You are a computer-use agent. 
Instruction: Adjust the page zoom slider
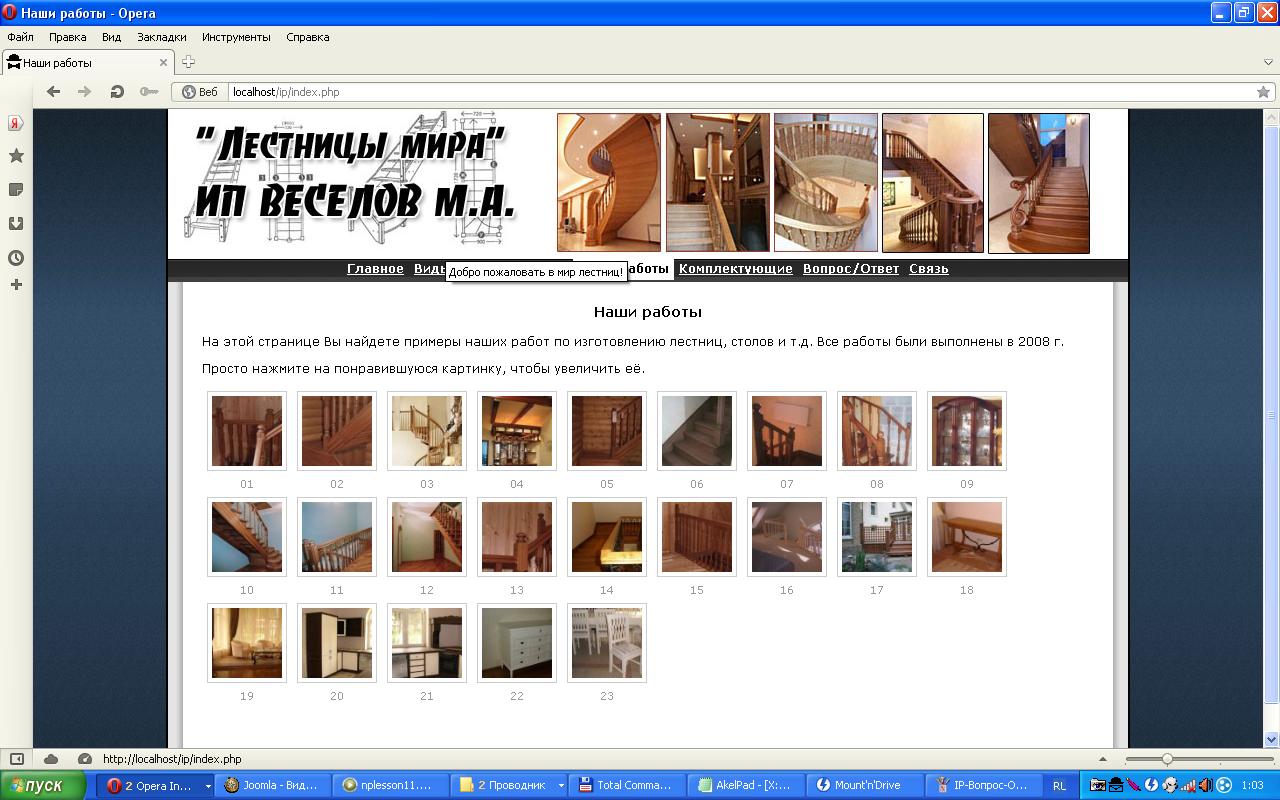[1199, 759]
